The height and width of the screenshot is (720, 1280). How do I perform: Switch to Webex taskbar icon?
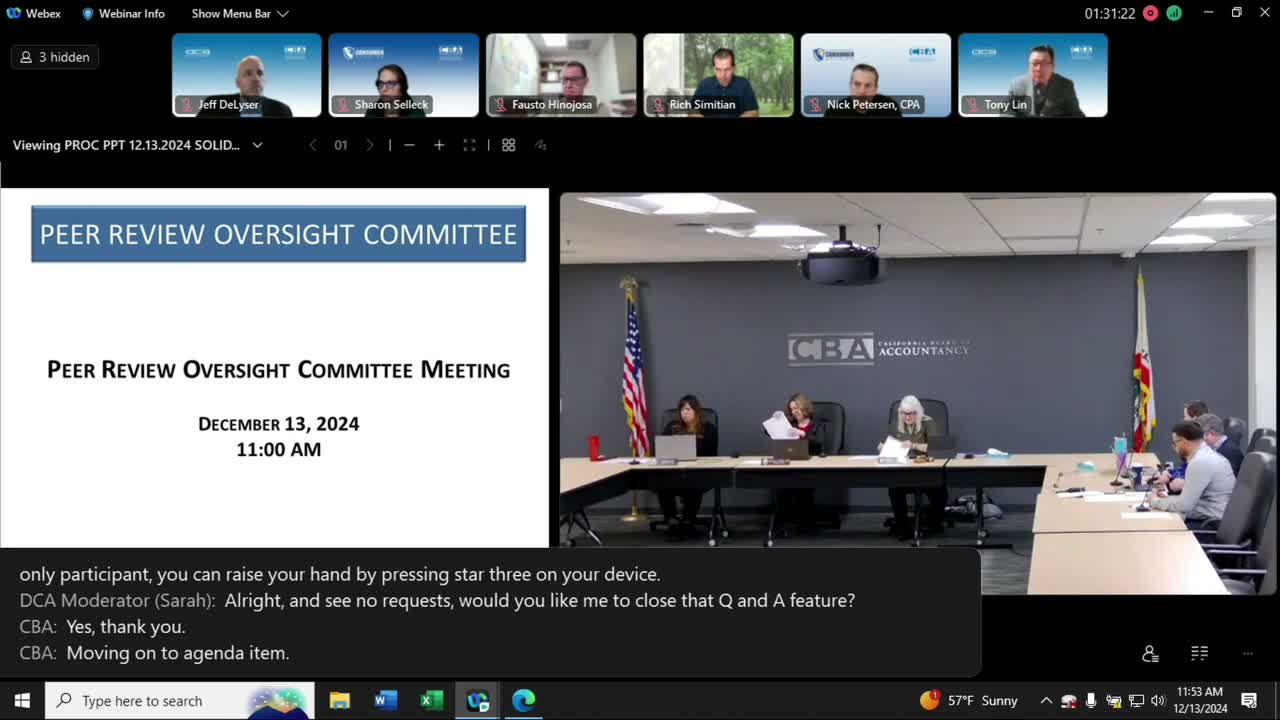(x=478, y=700)
